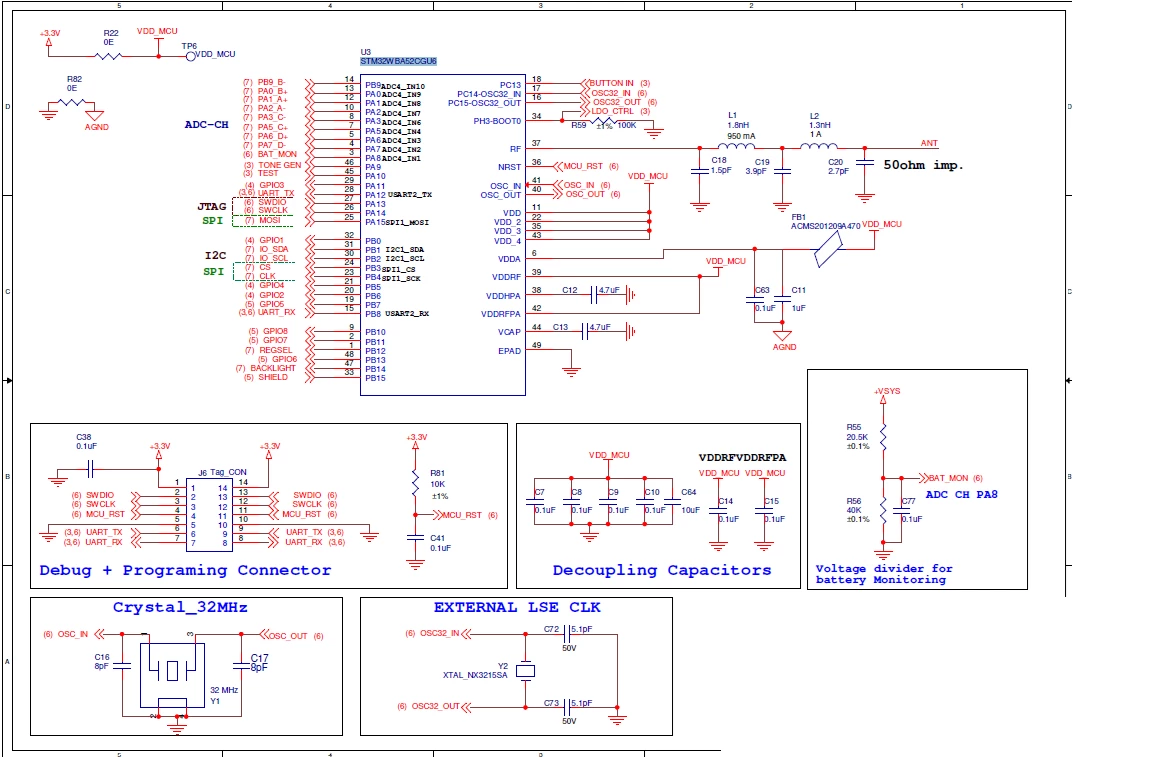Click the ANT net label on RF line
1152x757 pixels.
coord(929,143)
